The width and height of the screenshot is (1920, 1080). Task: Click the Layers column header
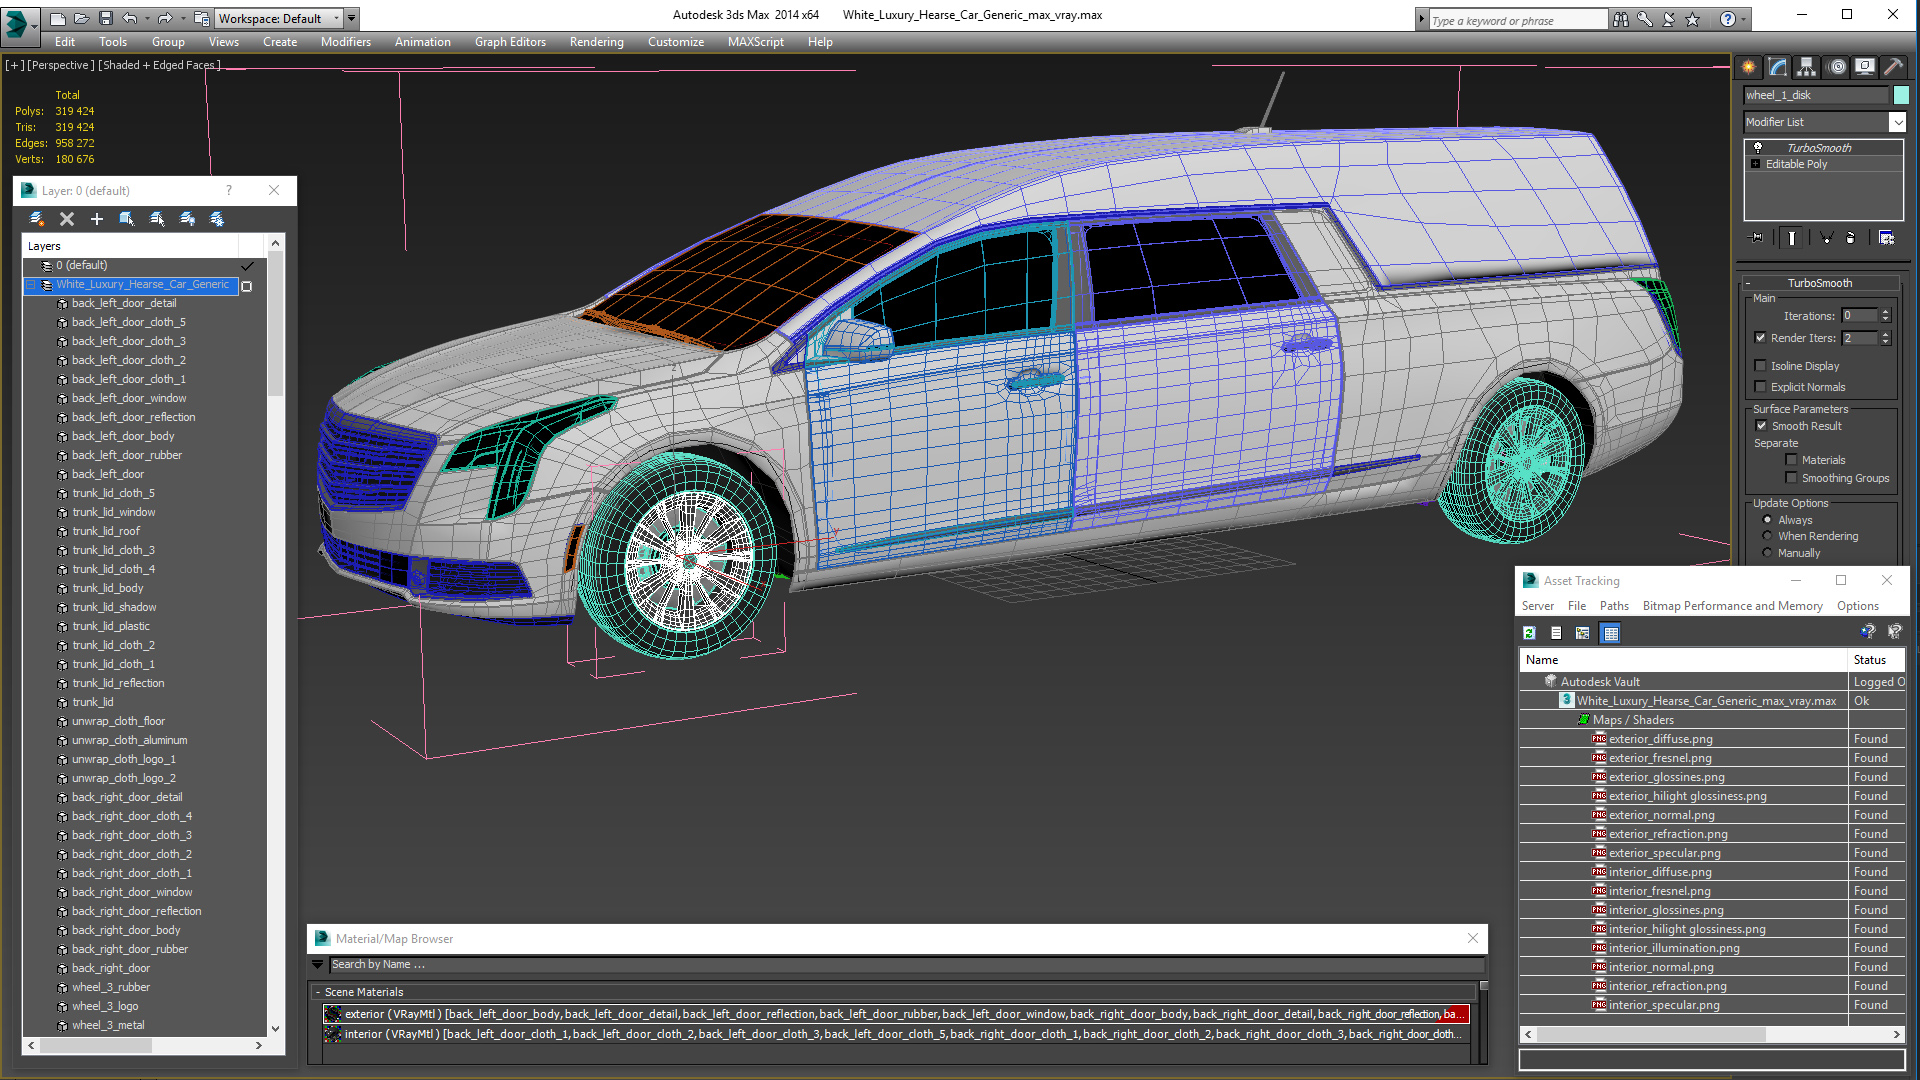(130, 246)
